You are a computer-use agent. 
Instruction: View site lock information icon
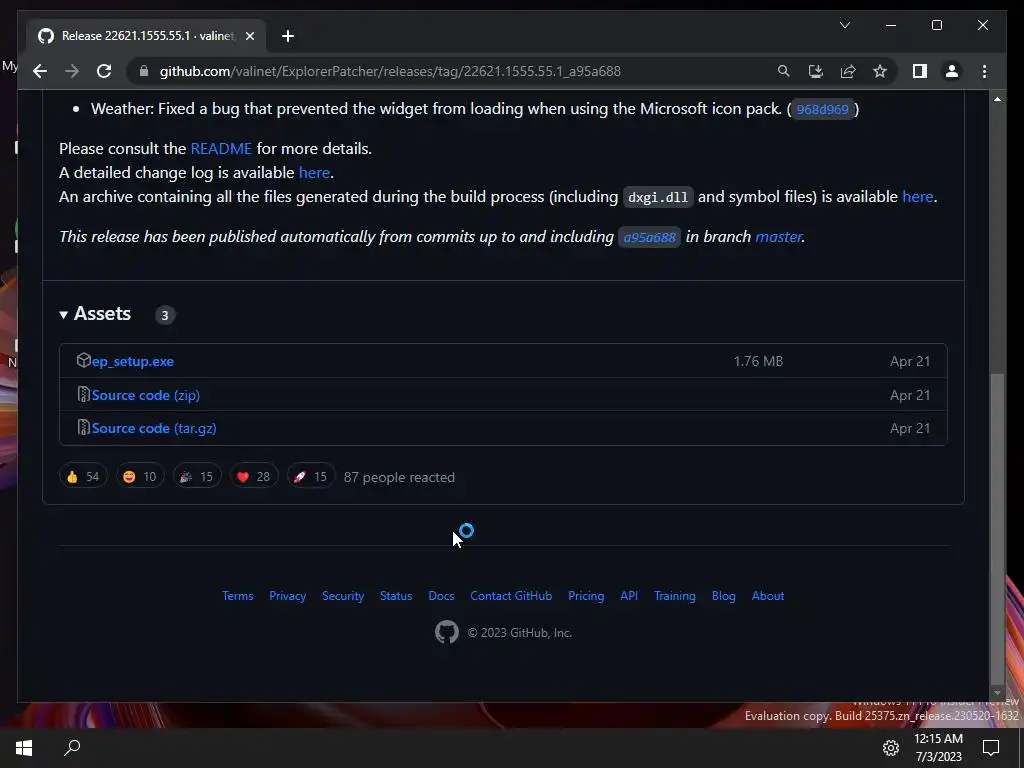coord(144,71)
